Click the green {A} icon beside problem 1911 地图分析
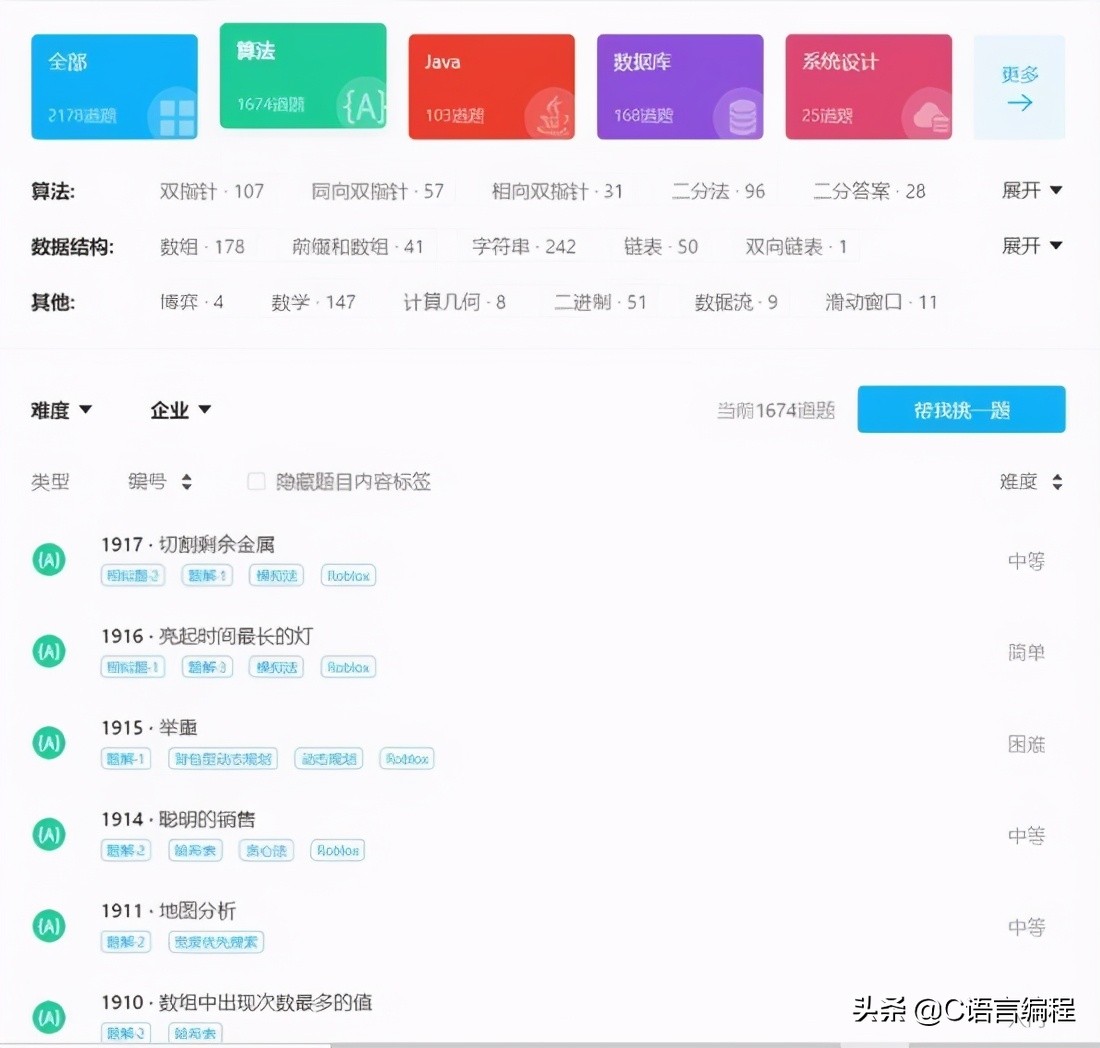This screenshot has width=1100, height=1048. 48,926
